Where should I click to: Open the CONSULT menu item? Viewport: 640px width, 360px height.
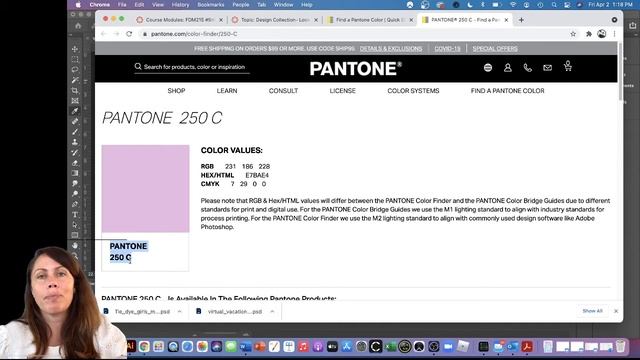283,91
